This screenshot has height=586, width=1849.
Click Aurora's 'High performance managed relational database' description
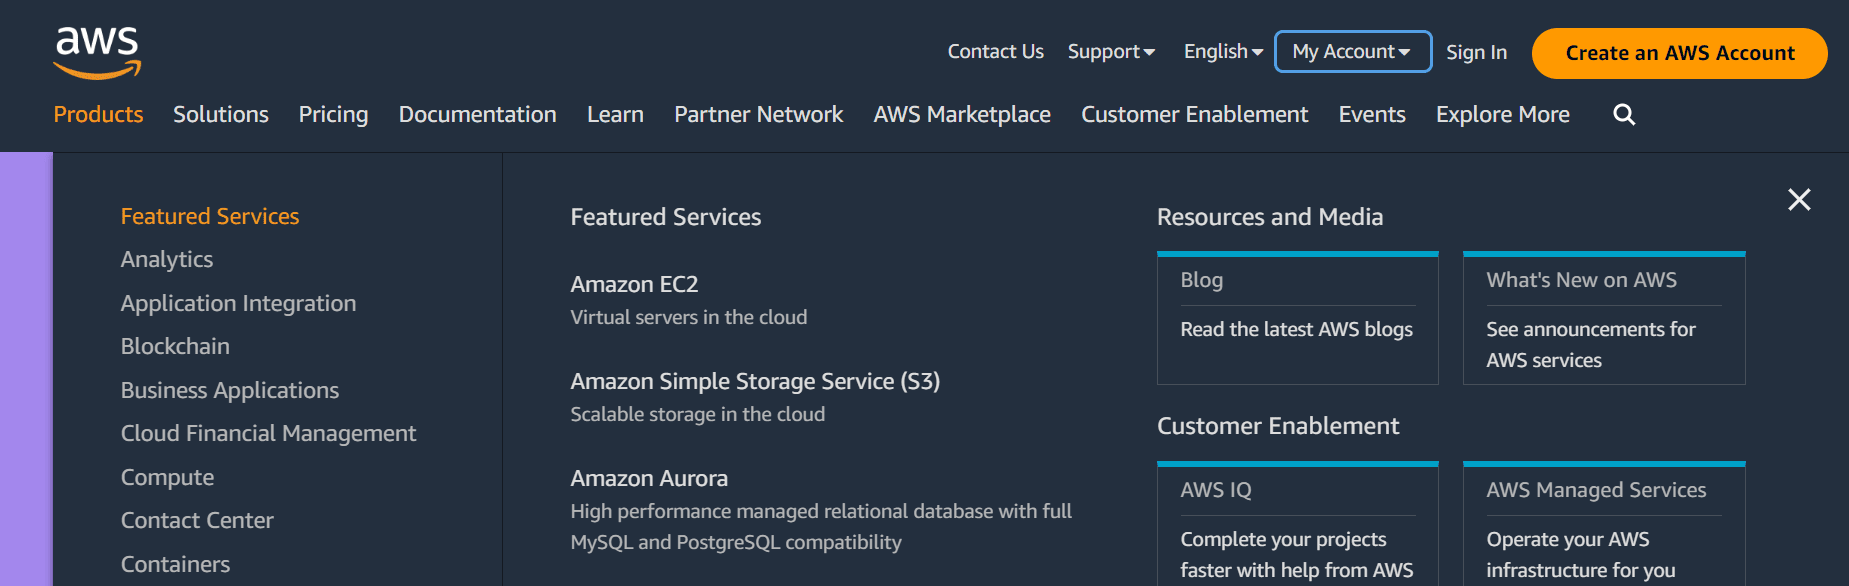821,527
